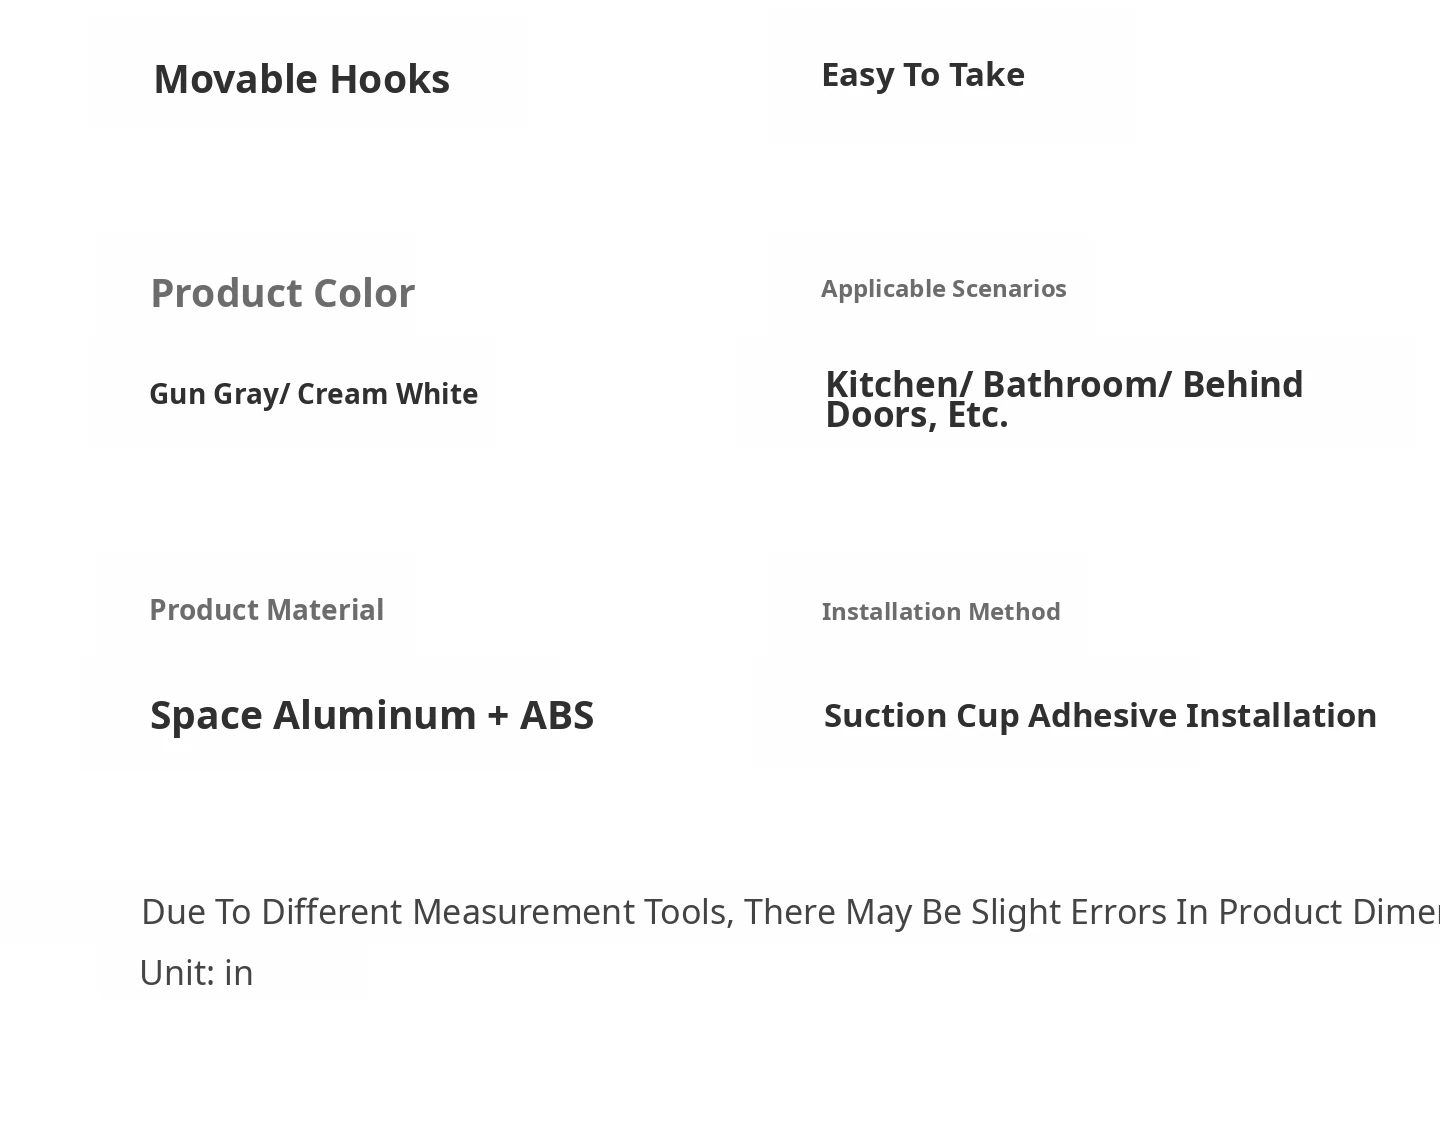
Task: Click the word Hooks in the heading
Action: (x=389, y=80)
